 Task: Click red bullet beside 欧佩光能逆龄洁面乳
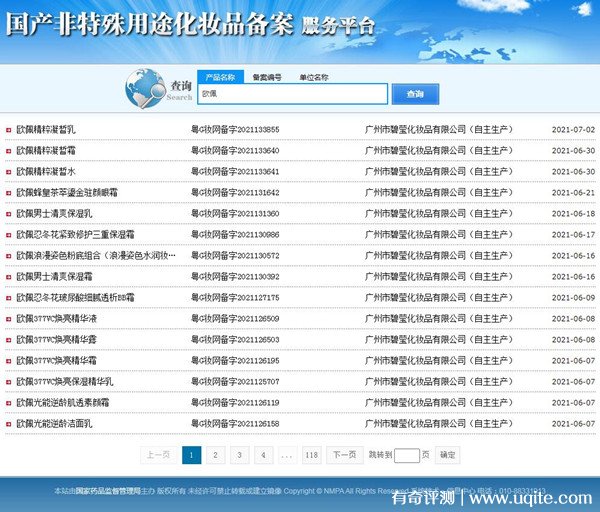pos(9,424)
